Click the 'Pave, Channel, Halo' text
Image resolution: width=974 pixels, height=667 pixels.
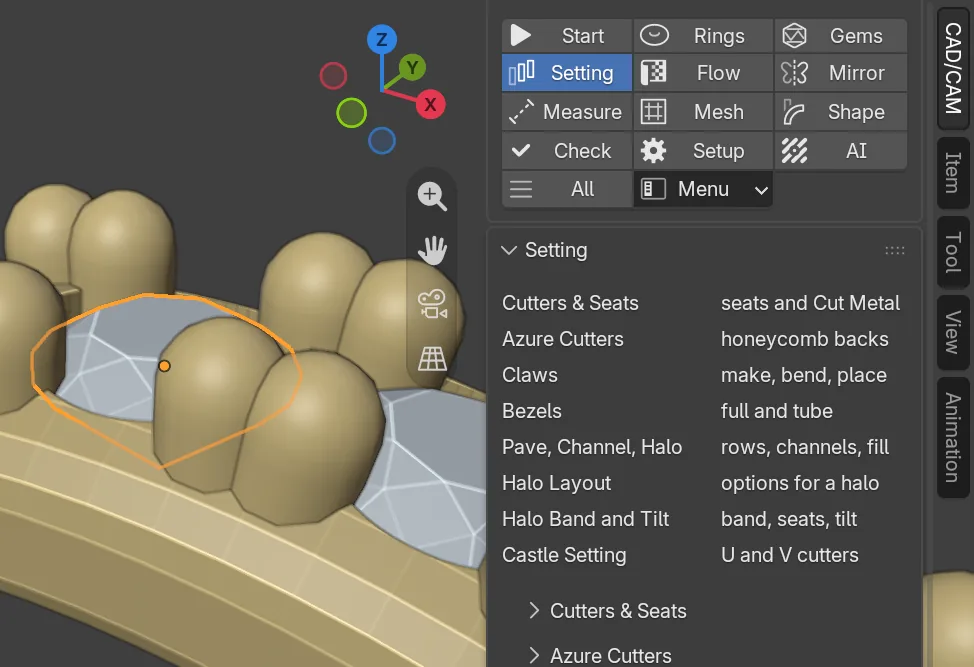pos(592,447)
